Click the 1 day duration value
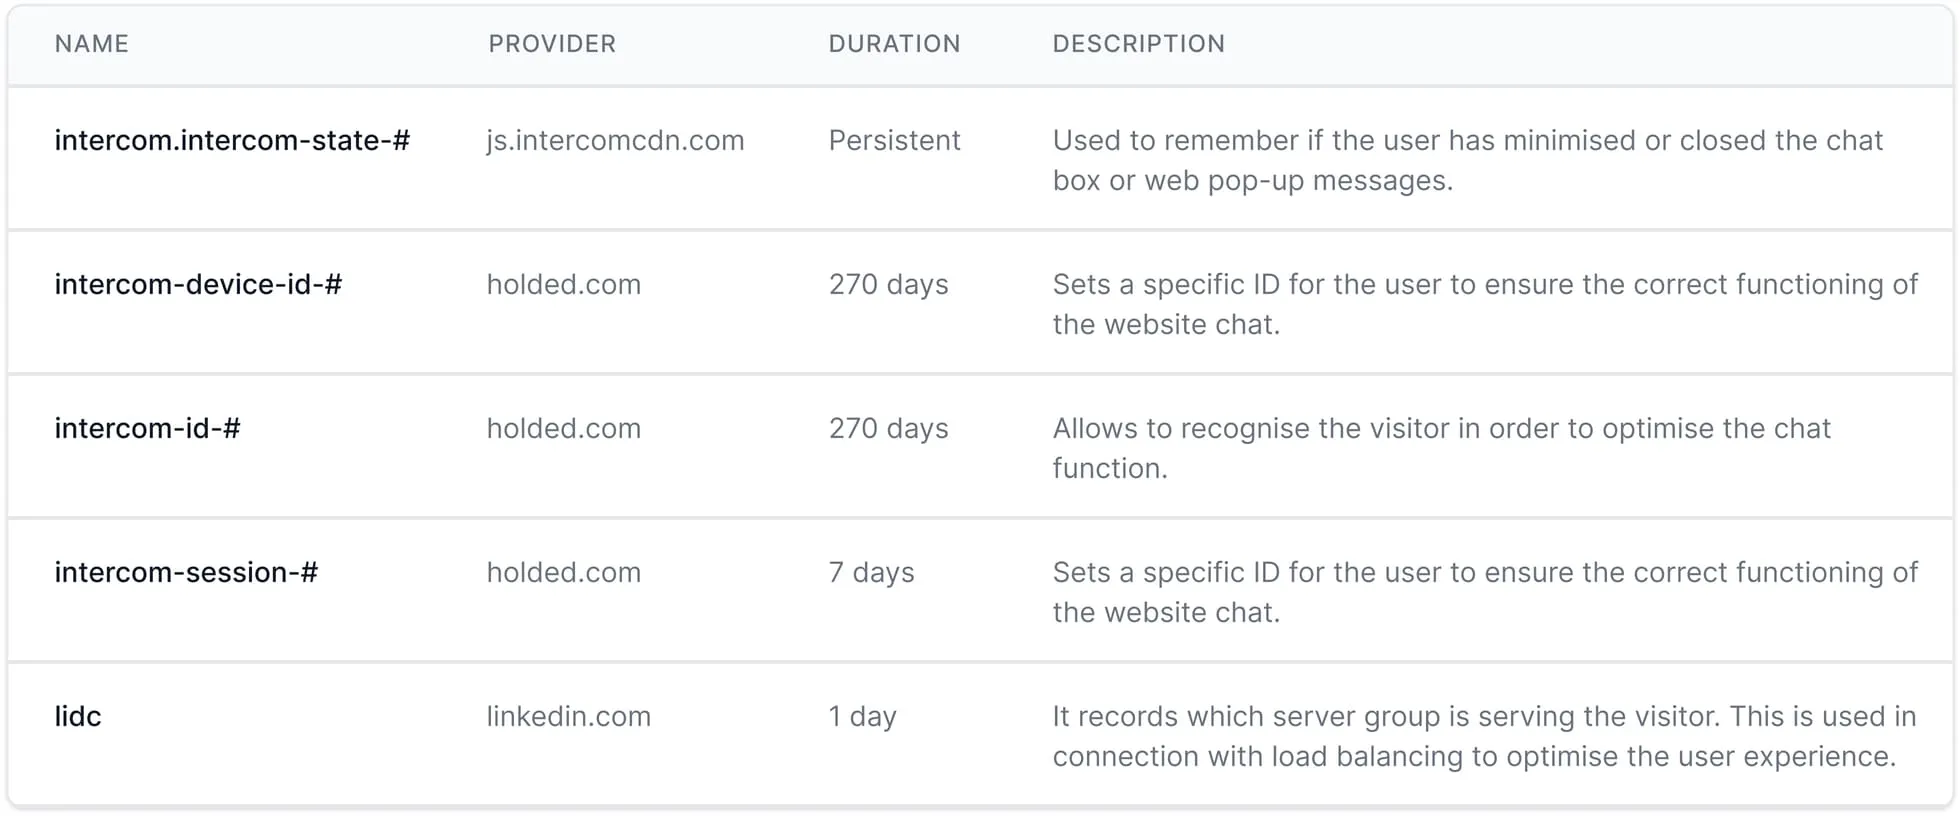 tap(862, 716)
